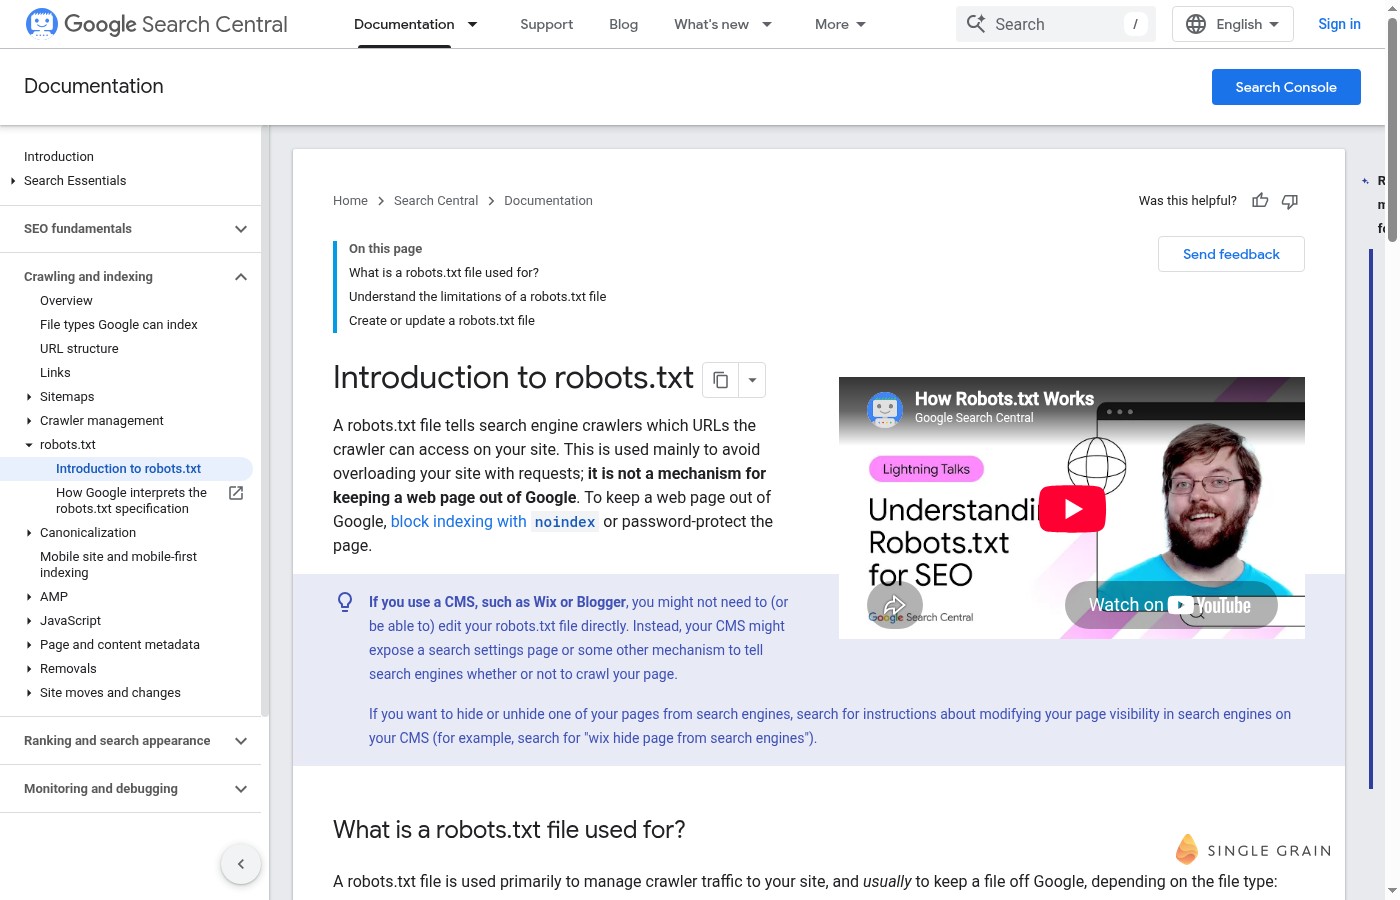Viewport: 1400px width, 900px height.
Task: Select Introduction to robots.txt sidebar item
Action: (126, 469)
